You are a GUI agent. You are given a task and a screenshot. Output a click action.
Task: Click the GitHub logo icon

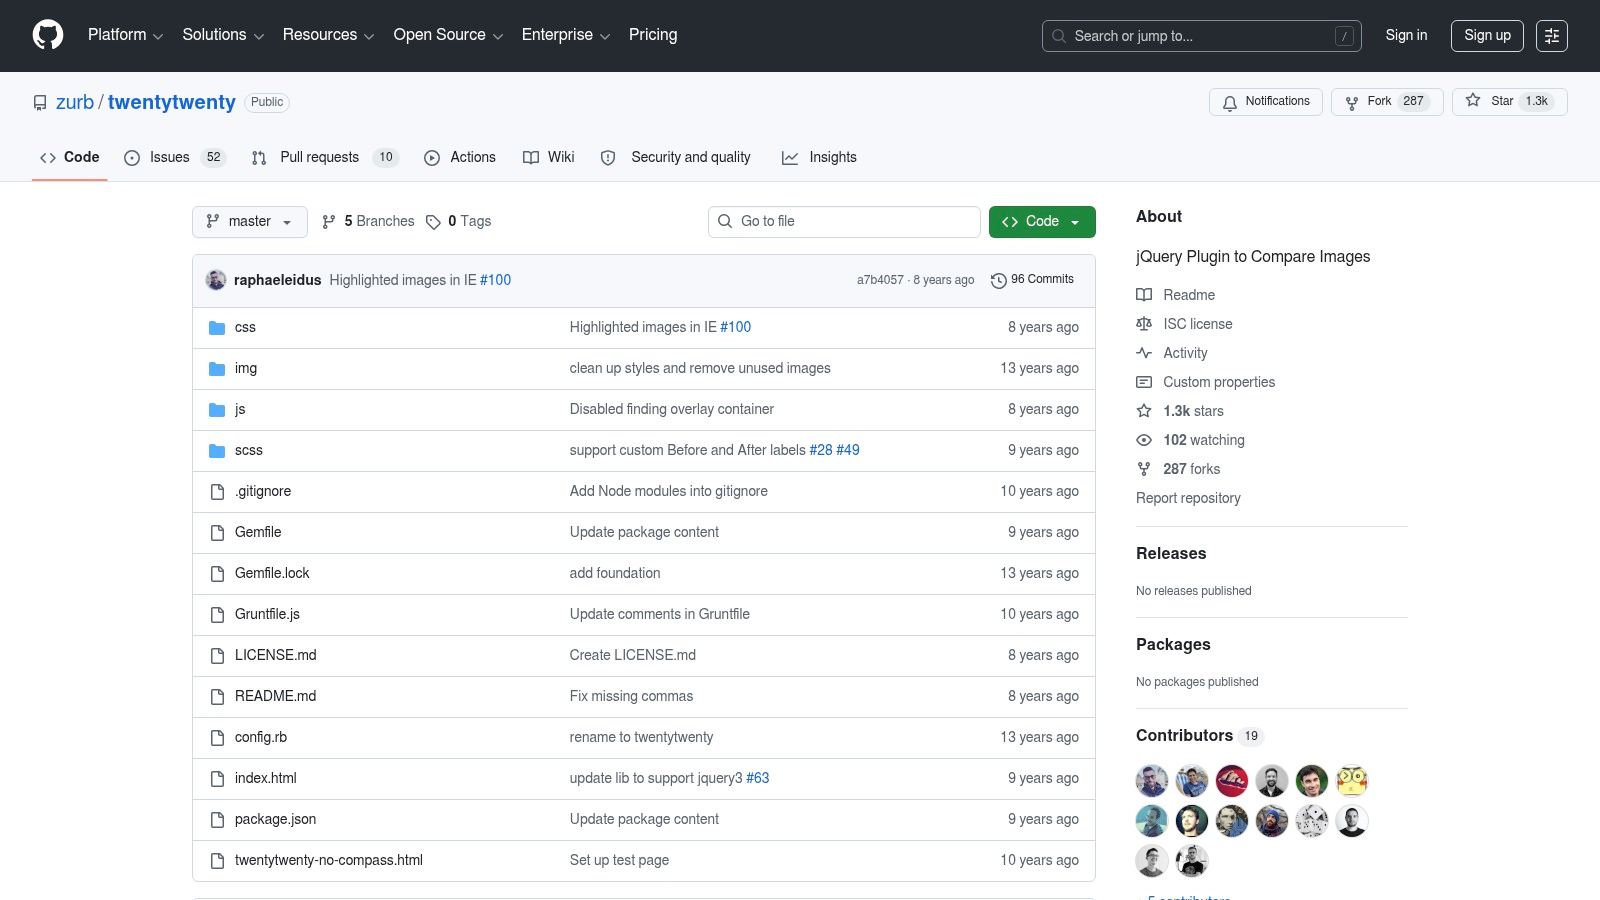click(x=48, y=35)
